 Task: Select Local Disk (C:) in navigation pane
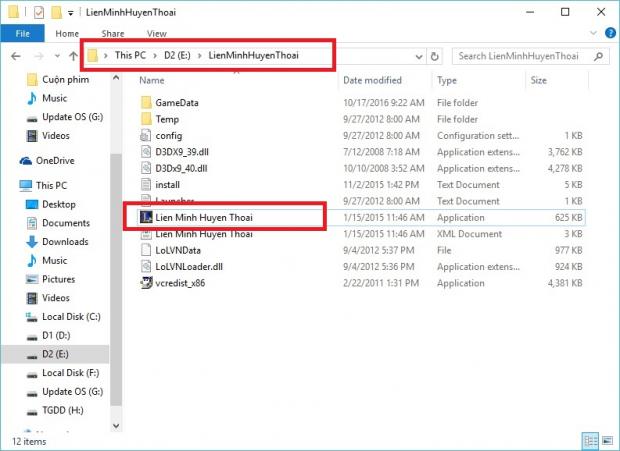[71, 317]
